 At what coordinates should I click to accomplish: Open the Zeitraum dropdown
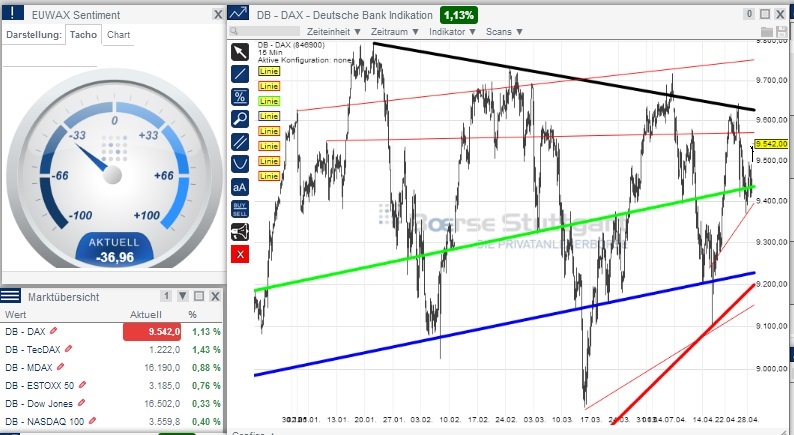tap(395, 31)
